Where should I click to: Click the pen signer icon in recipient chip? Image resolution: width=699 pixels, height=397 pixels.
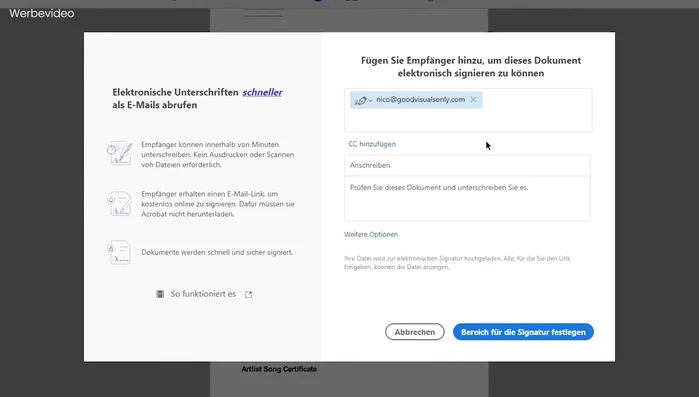(x=360, y=101)
